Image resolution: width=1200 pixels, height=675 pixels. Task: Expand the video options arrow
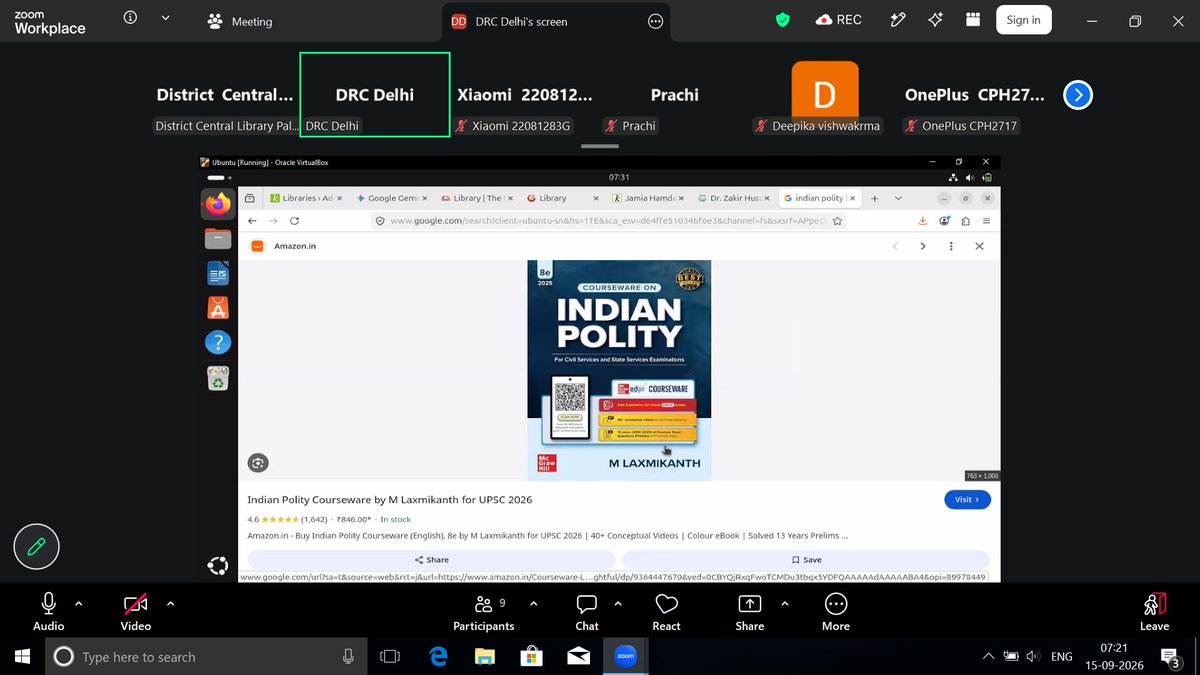170,604
